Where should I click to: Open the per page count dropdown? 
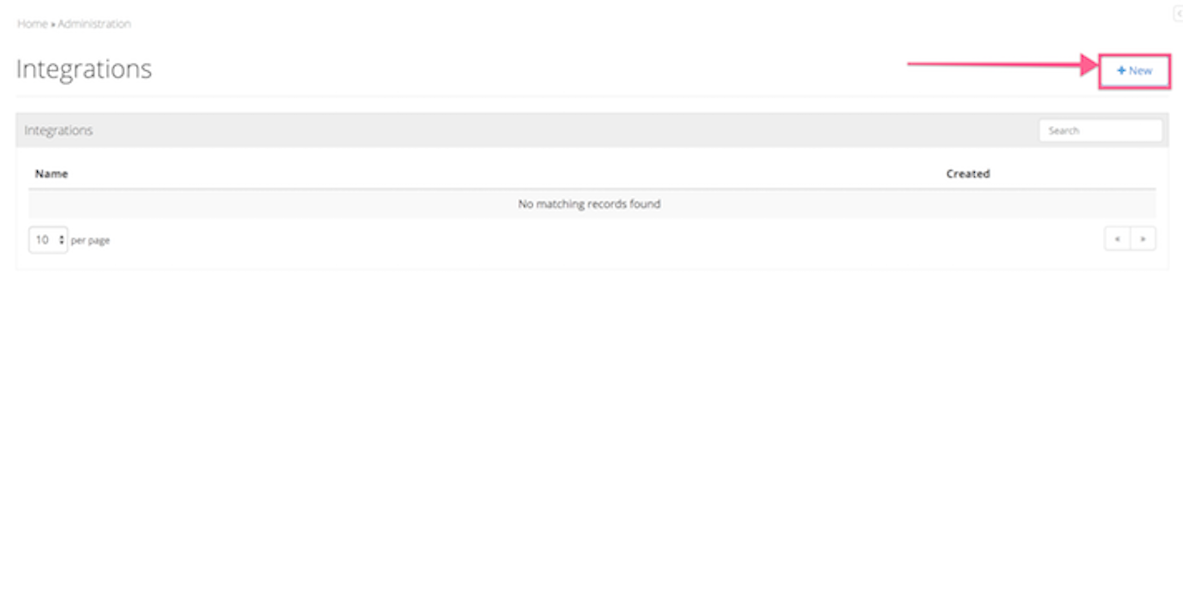pos(48,240)
